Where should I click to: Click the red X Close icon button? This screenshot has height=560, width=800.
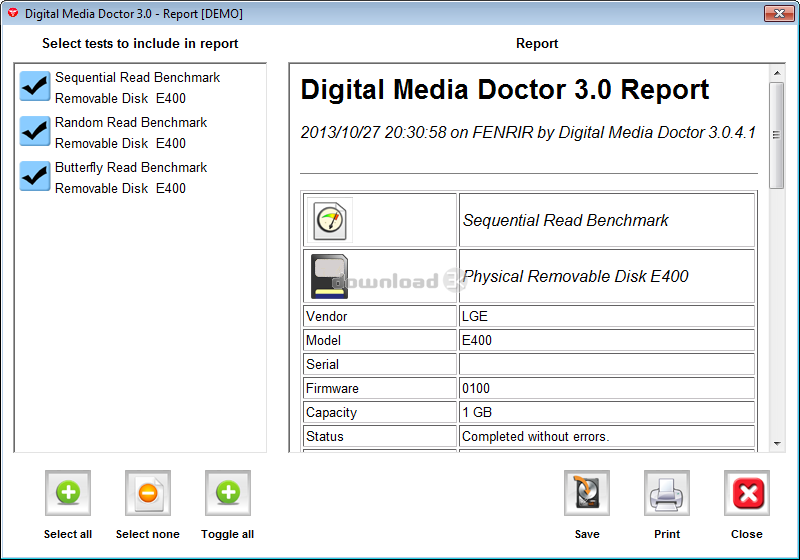tap(747, 493)
